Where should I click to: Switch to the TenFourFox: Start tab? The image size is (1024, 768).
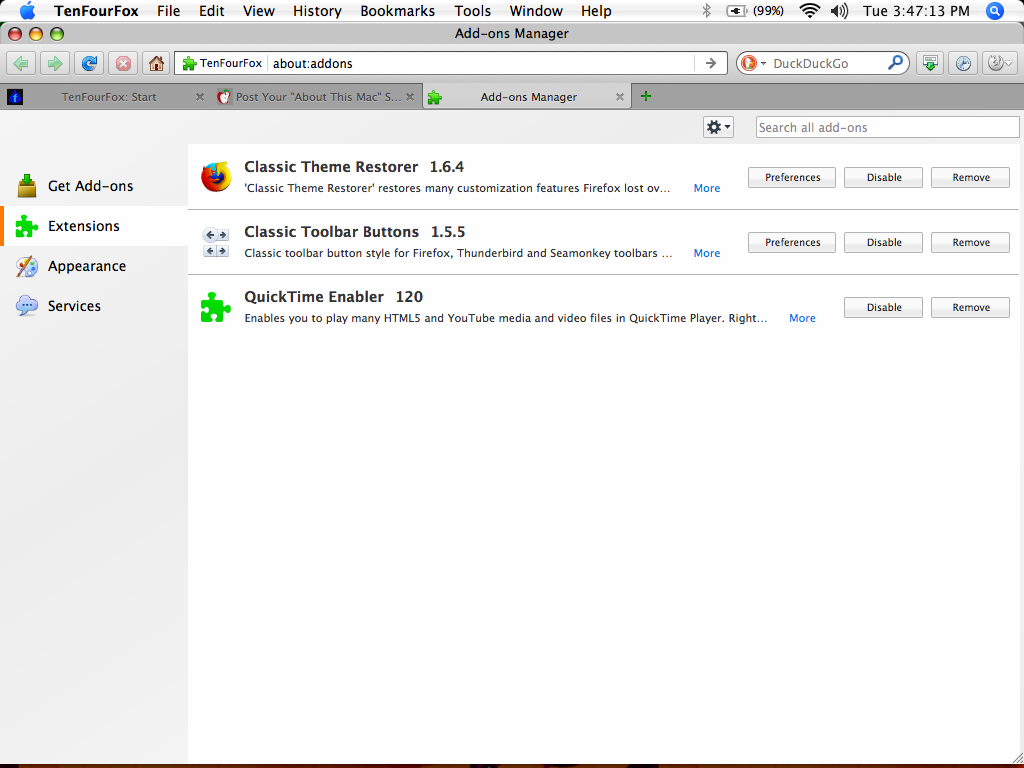104,97
